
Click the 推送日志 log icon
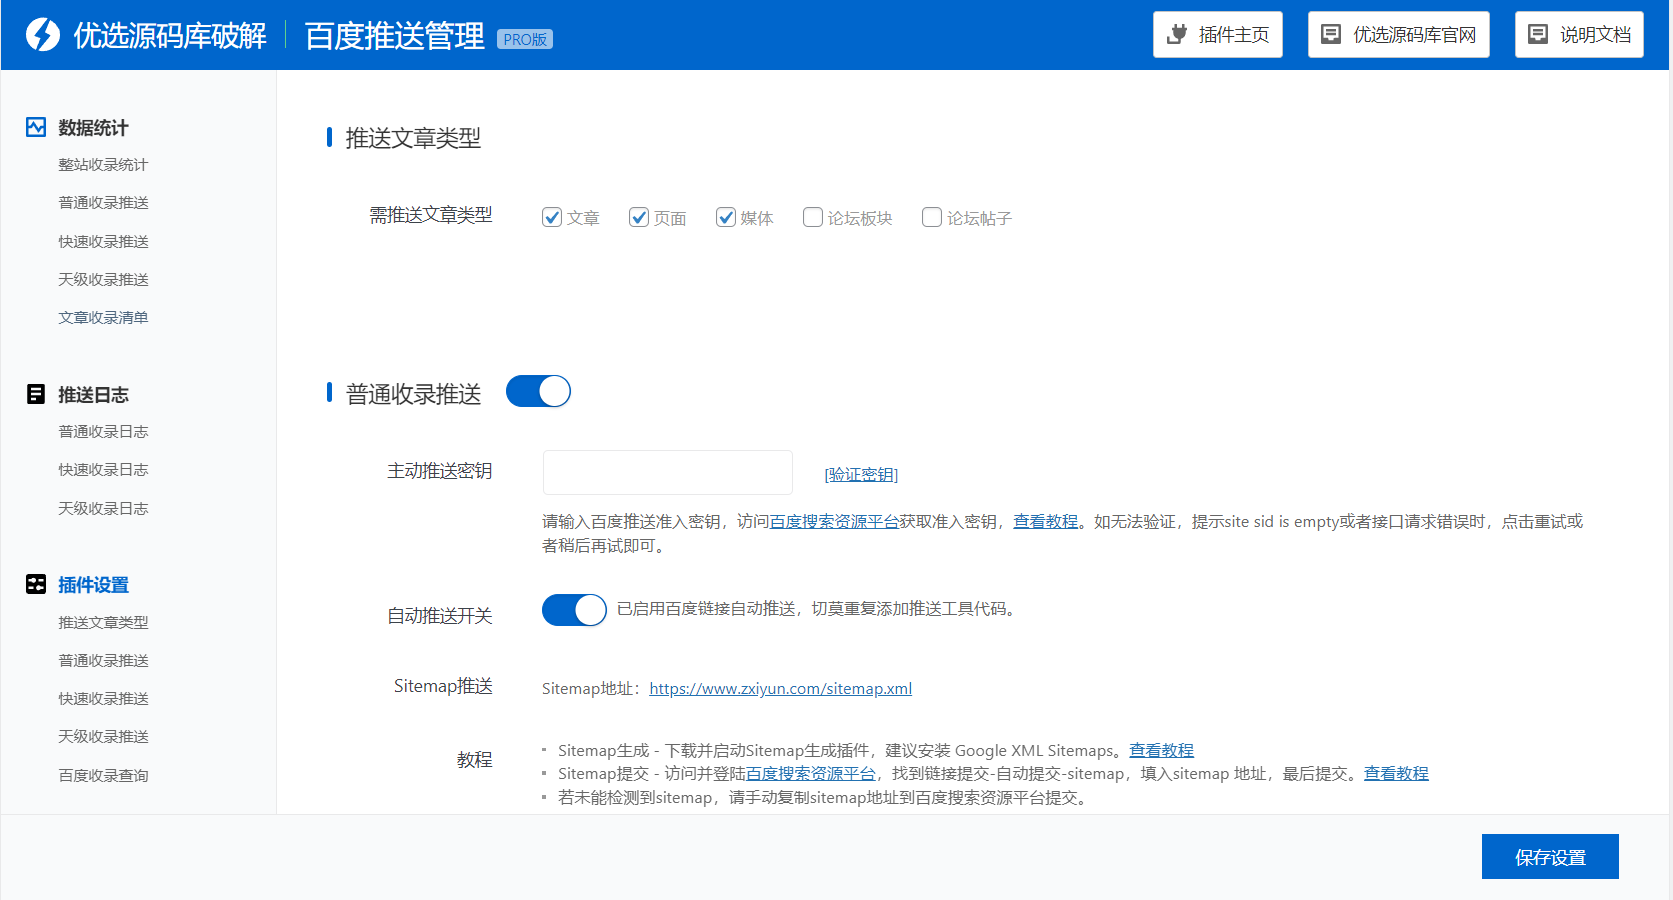tap(36, 394)
